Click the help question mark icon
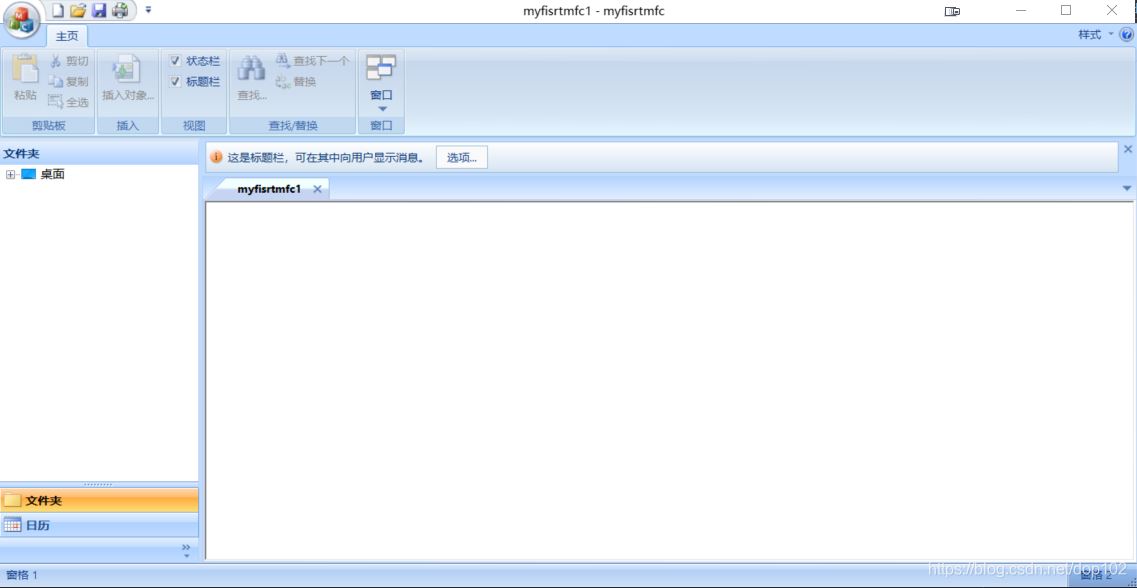The width and height of the screenshot is (1137, 588). [1126, 35]
